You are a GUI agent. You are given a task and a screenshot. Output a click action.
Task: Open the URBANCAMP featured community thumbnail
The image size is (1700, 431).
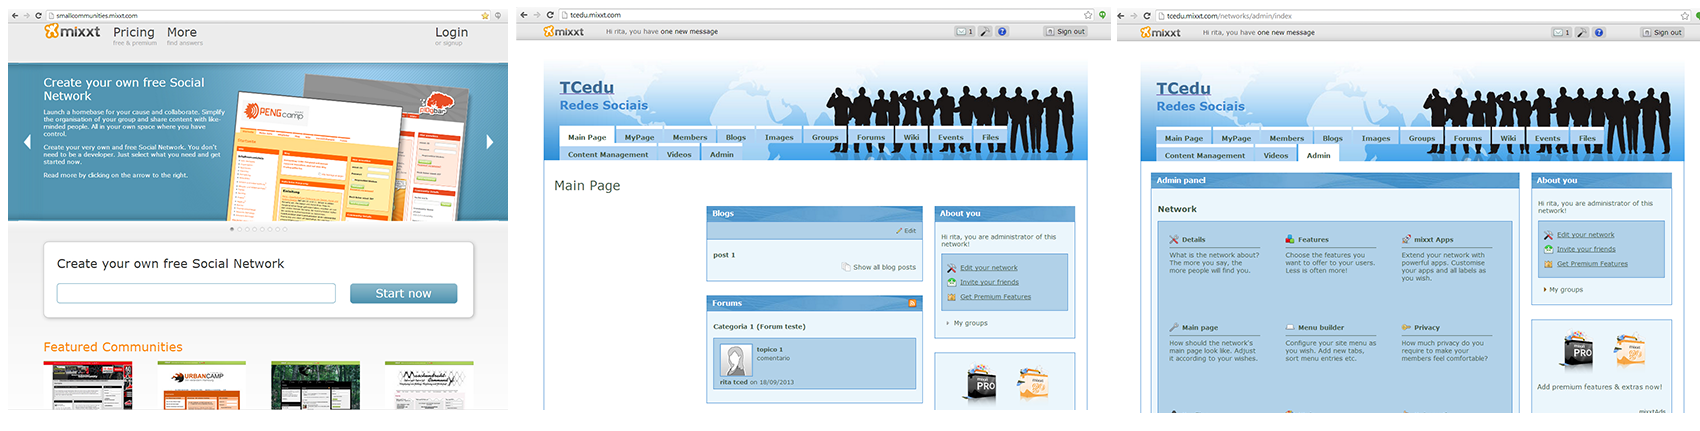[201, 386]
